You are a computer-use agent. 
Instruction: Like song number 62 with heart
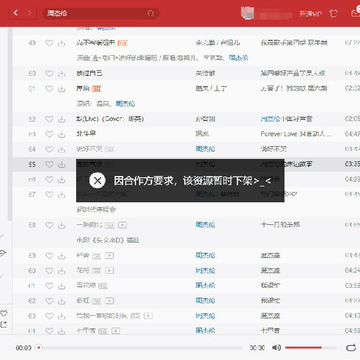tap(49, 301)
